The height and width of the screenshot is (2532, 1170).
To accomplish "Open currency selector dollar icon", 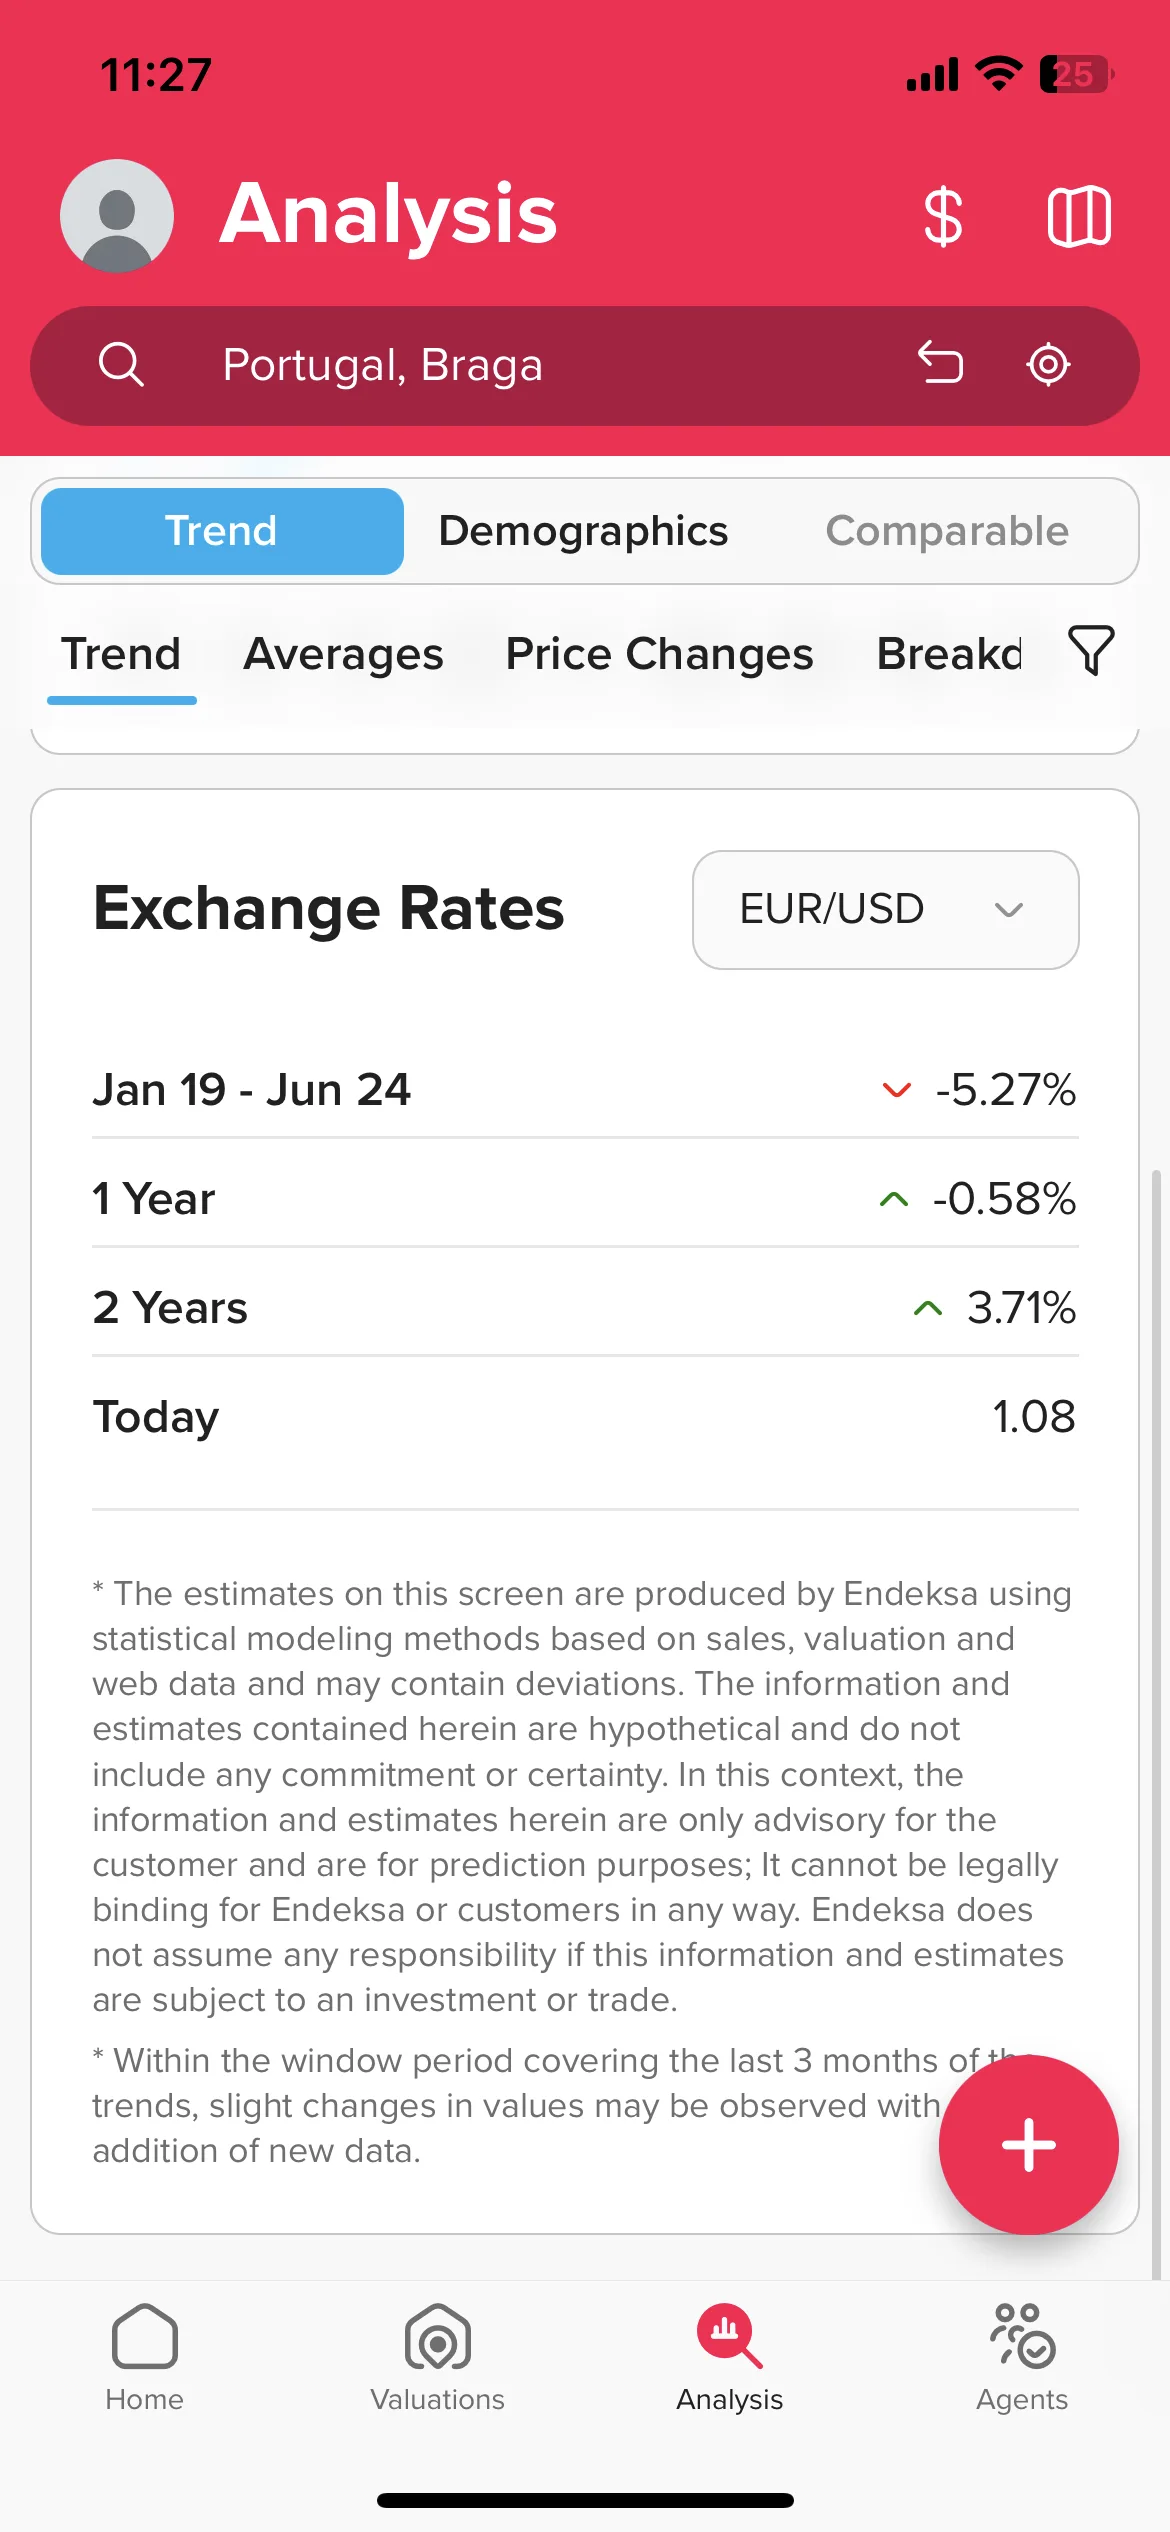I will point(943,216).
